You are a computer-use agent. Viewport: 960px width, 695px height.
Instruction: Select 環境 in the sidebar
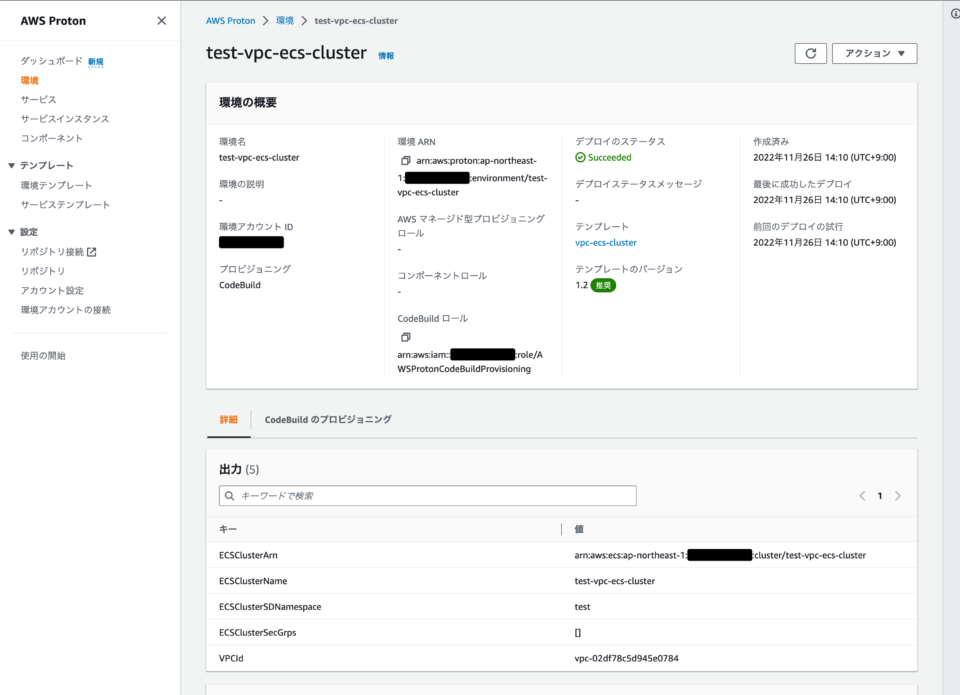point(29,80)
